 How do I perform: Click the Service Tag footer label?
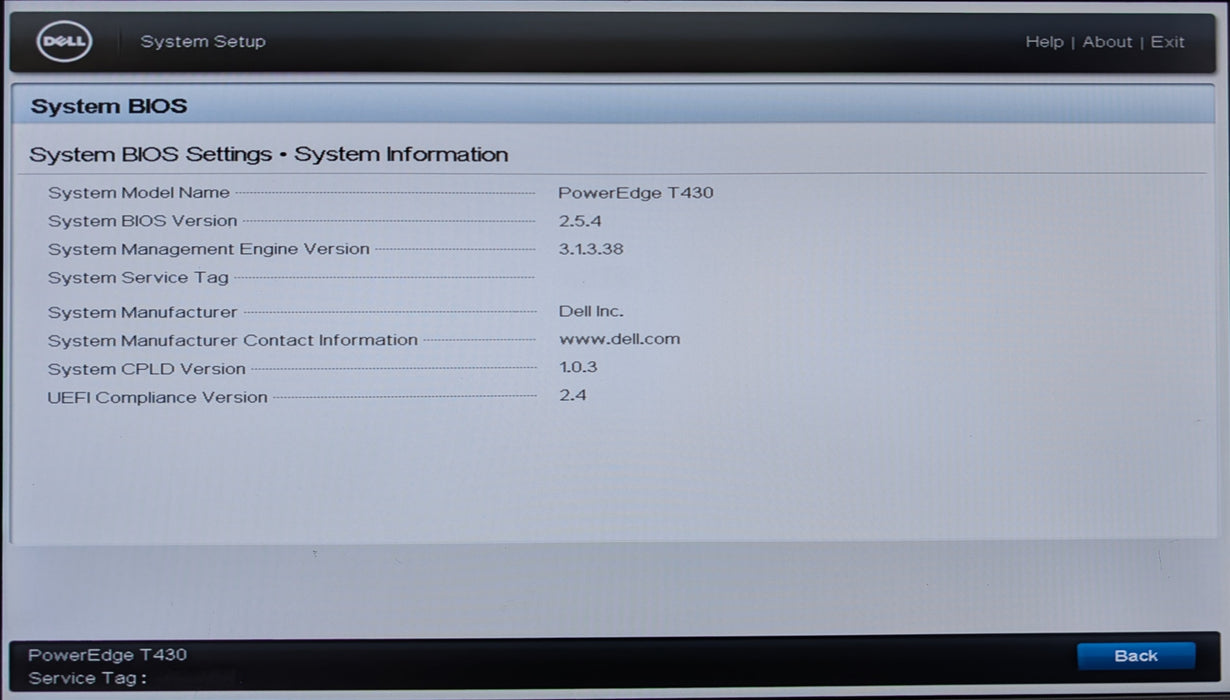88,679
